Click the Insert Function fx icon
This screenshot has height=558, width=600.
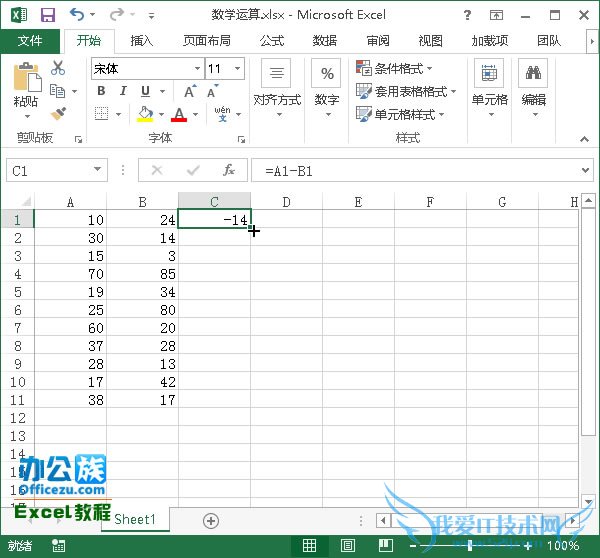pos(229,171)
